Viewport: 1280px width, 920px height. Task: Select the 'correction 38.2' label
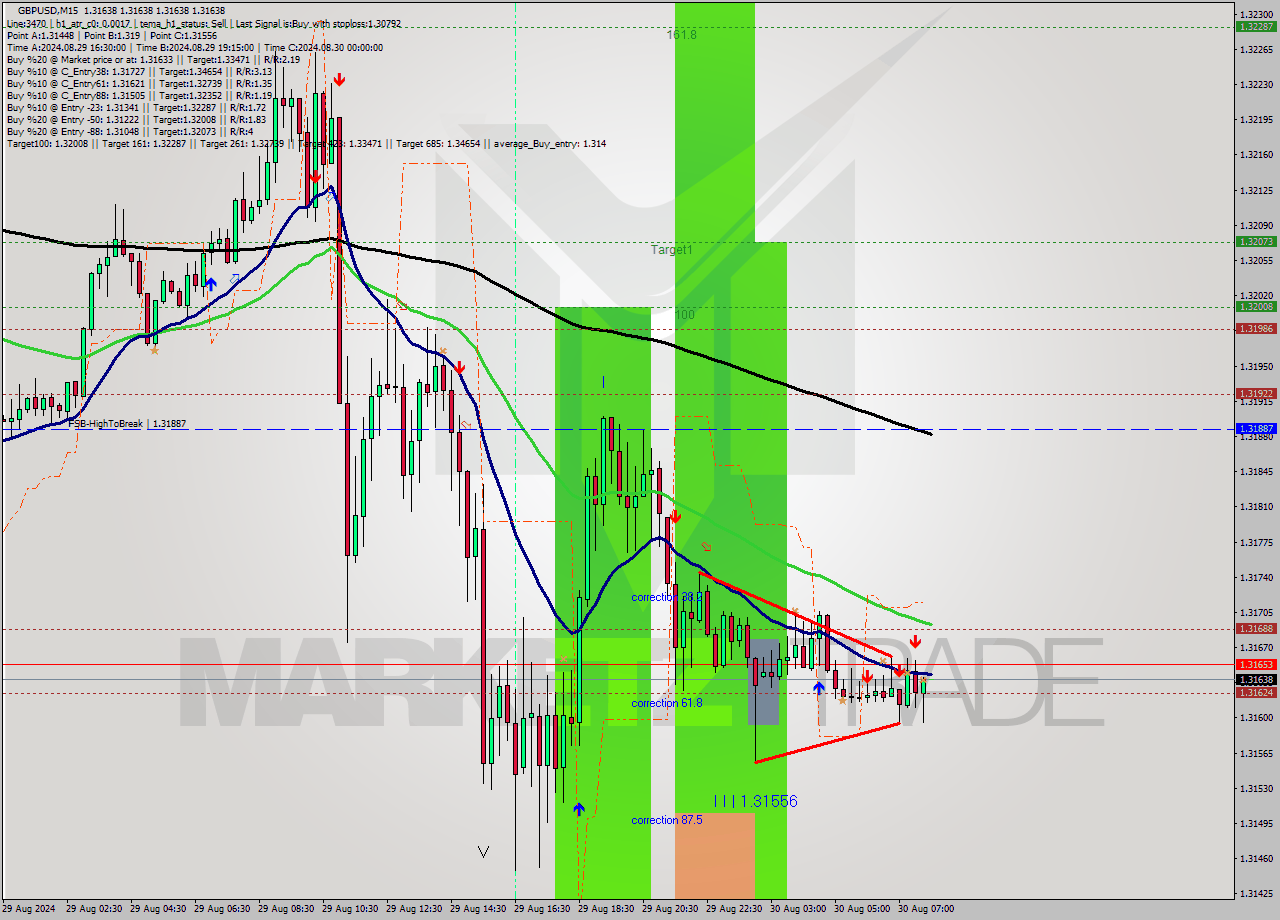pyautogui.click(x=666, y=596)
